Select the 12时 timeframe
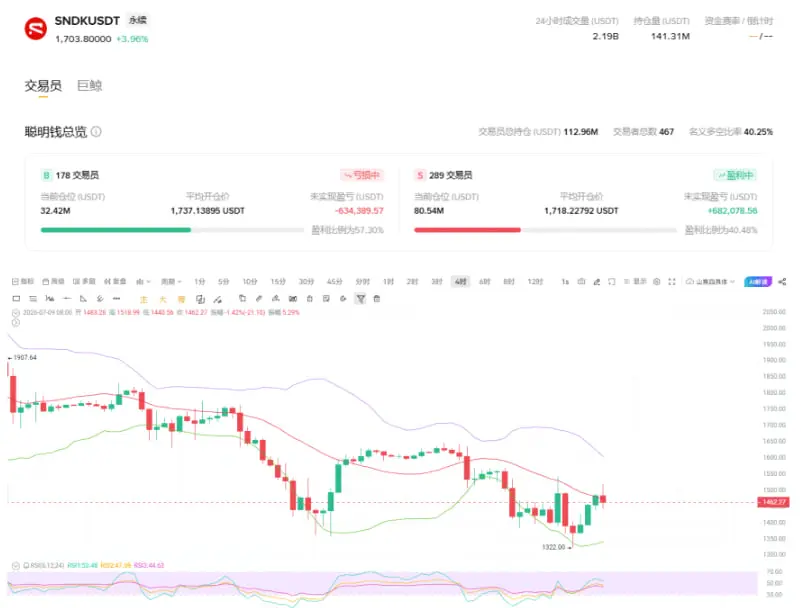The height and width of the screenshot is (608, 801). click(x=535, y=282)
